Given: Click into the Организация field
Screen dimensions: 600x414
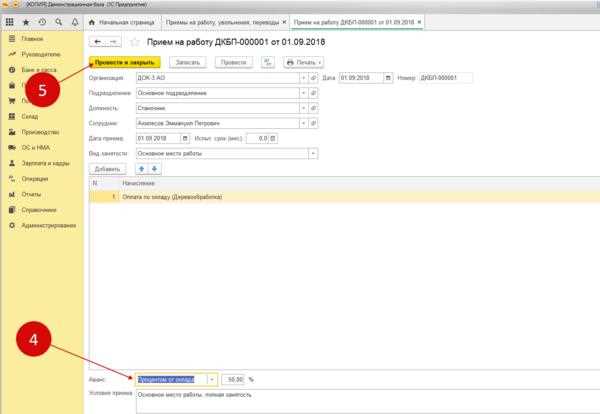Looking at the screenshot, I should pyautogui.click(x=218, y=78).
